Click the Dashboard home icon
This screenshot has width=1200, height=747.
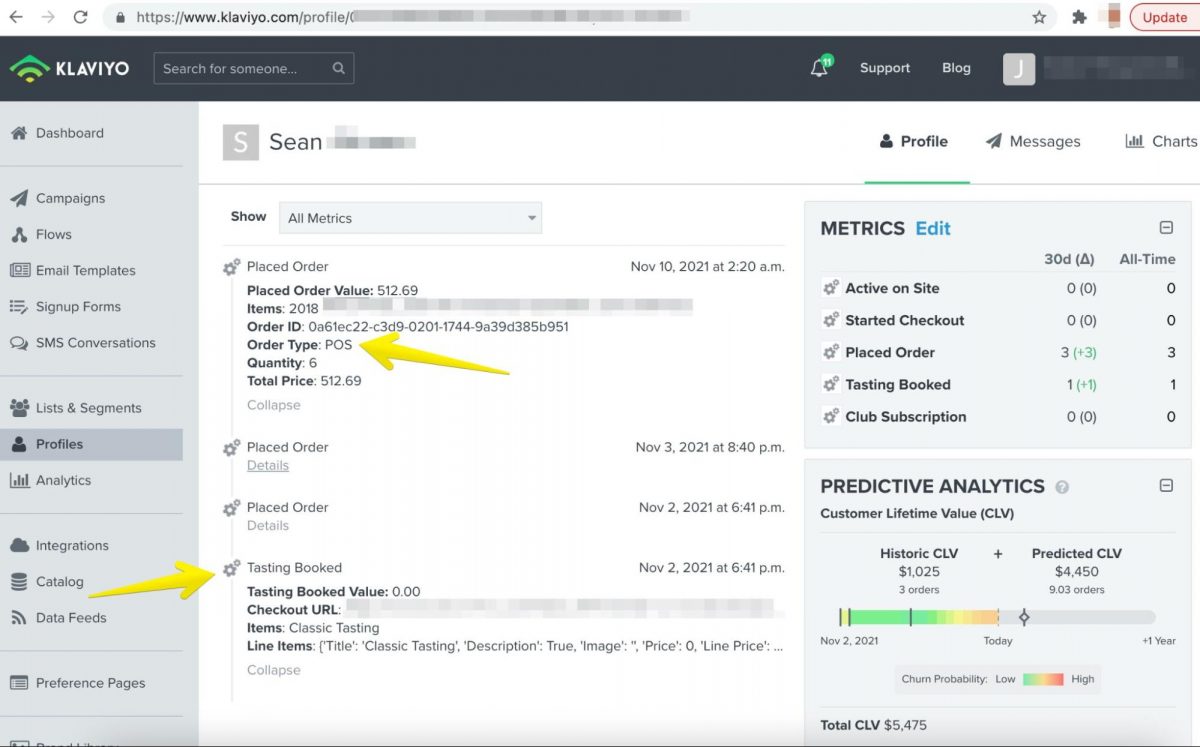(x=19, y=133)
